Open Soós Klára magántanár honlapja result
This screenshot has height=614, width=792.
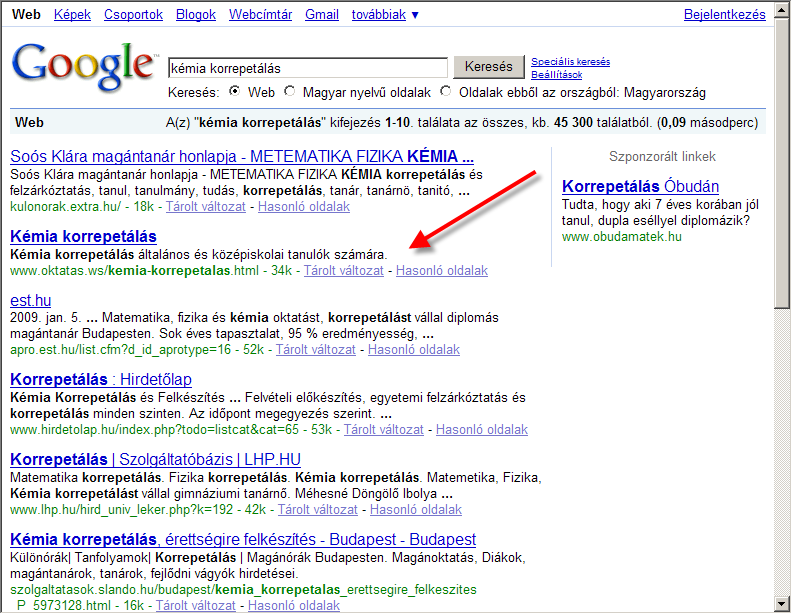tap(242, 157)
